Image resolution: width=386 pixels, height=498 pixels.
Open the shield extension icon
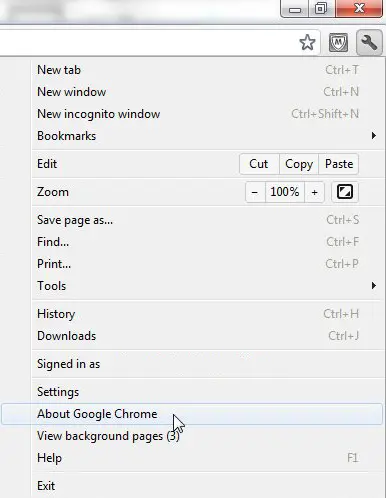(338, 43)
